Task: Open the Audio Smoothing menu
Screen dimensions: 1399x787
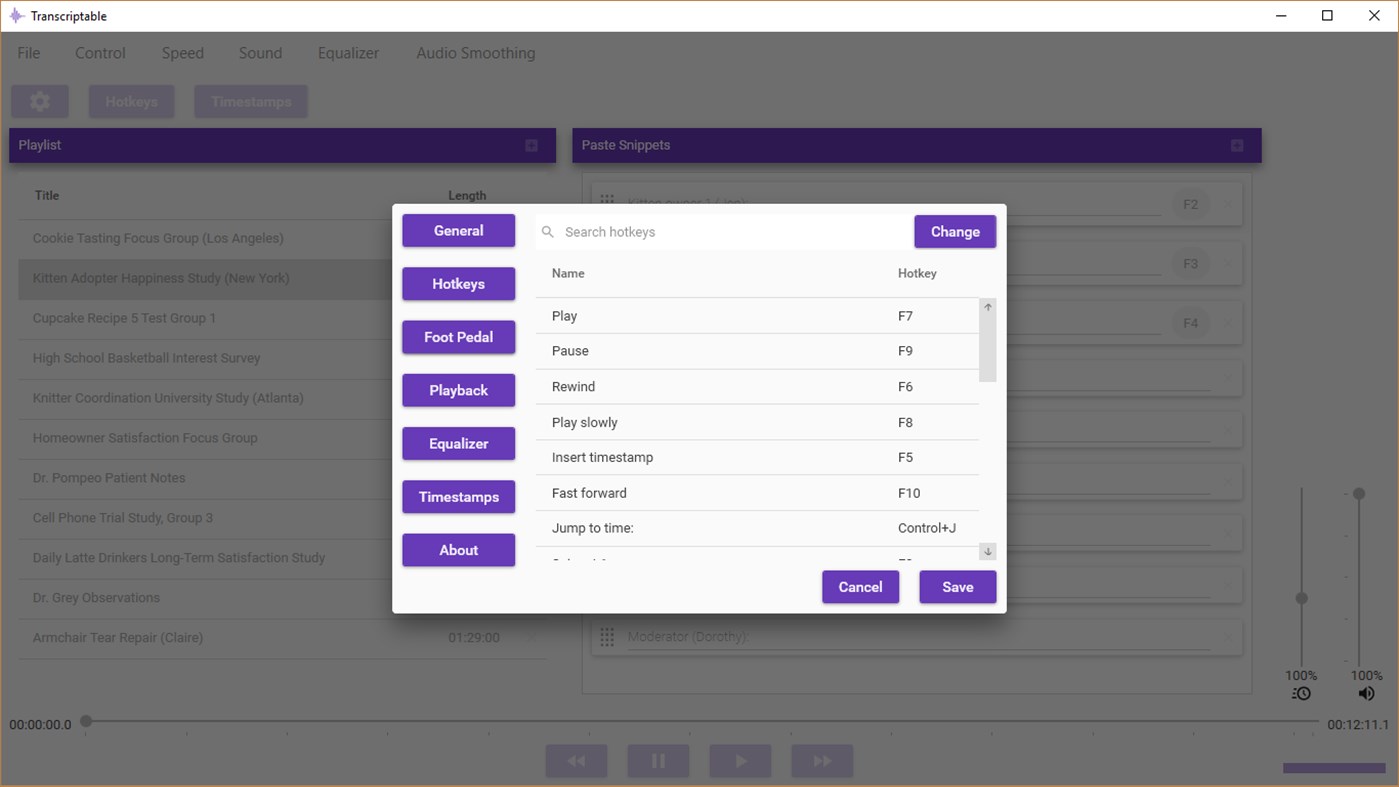Action: pos(475,52)
